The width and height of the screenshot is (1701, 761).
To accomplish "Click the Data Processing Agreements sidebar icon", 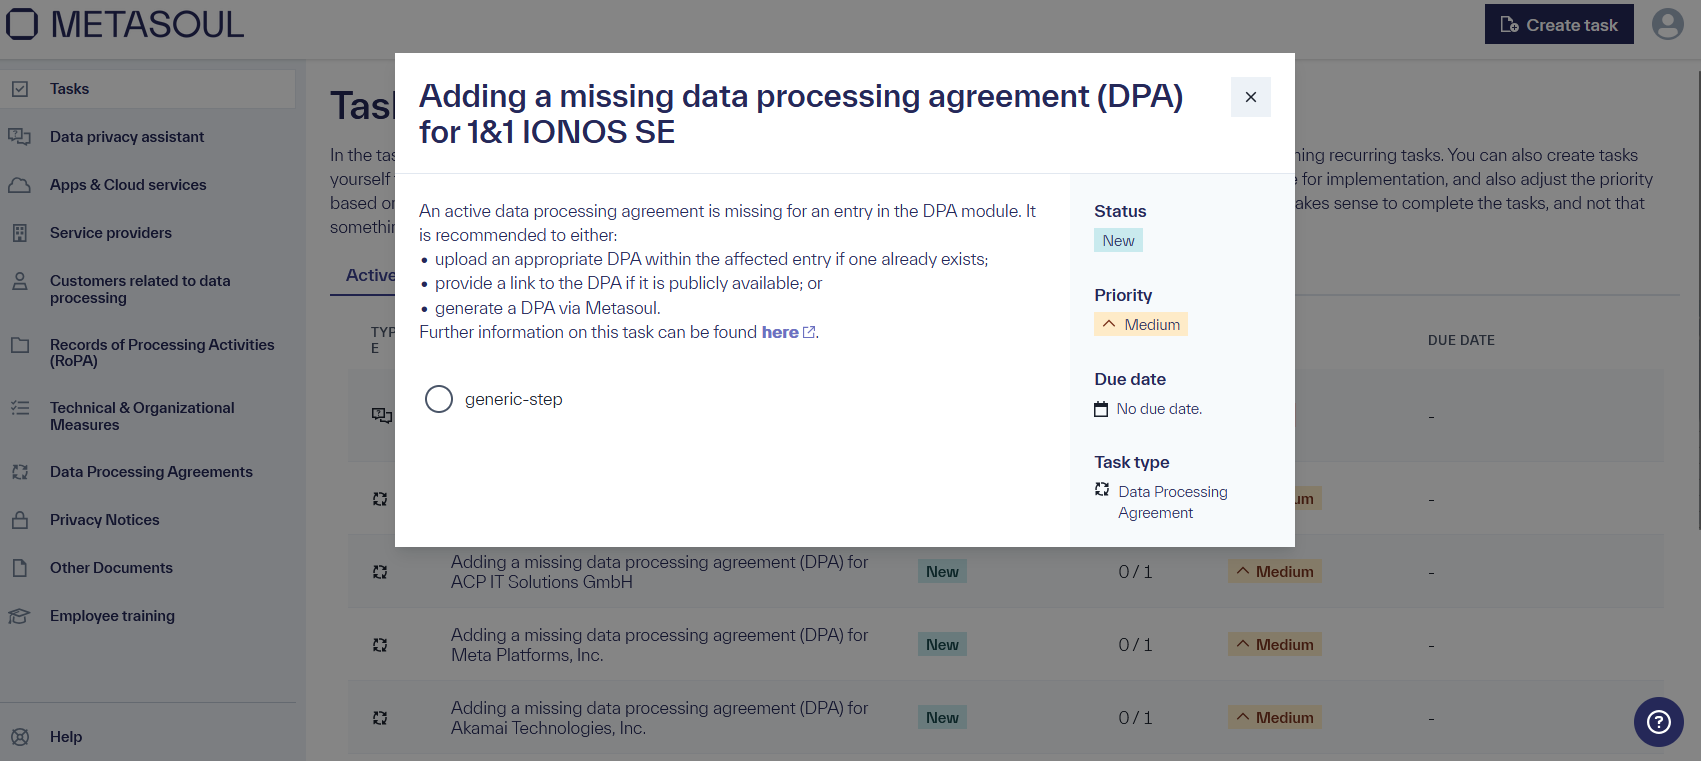I will (20, 471).
